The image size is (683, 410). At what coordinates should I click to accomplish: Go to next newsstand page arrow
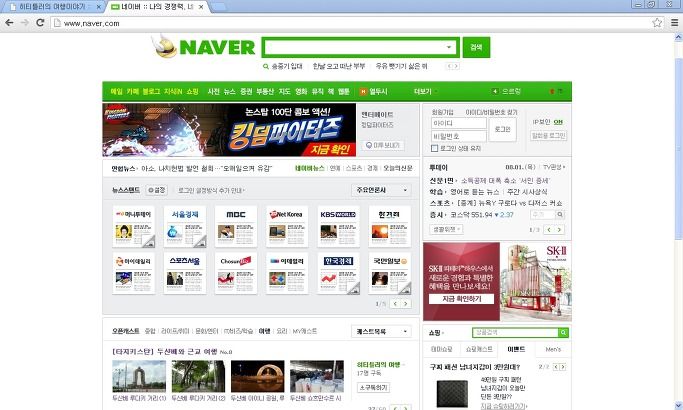click(x=406, y=304)
